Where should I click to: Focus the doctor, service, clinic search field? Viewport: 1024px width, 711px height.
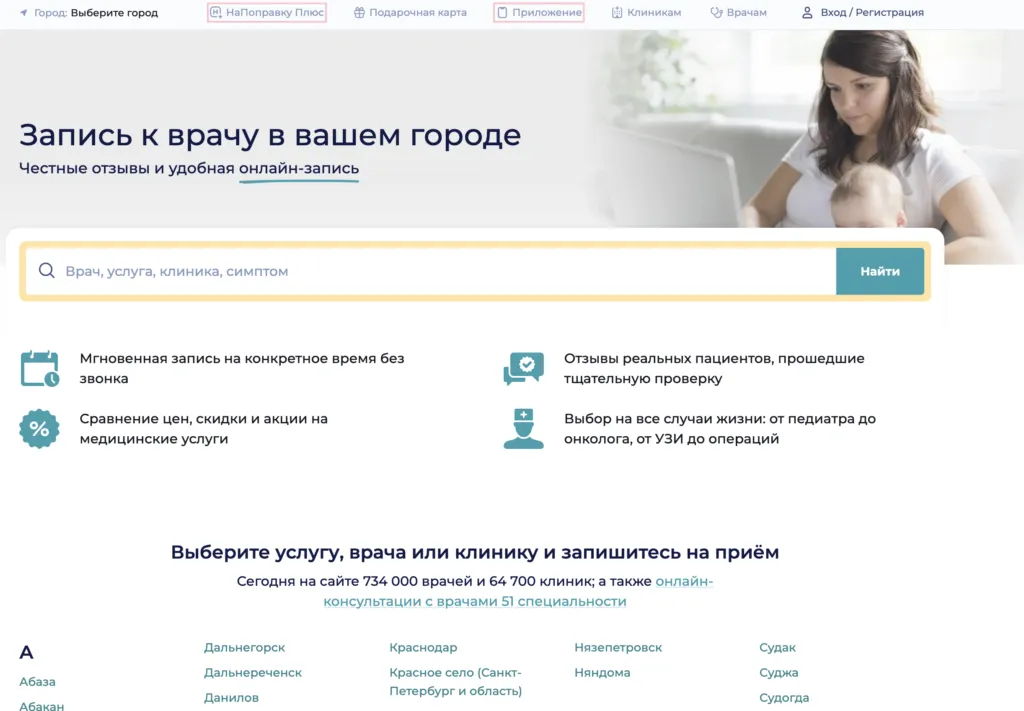(440, 271)
